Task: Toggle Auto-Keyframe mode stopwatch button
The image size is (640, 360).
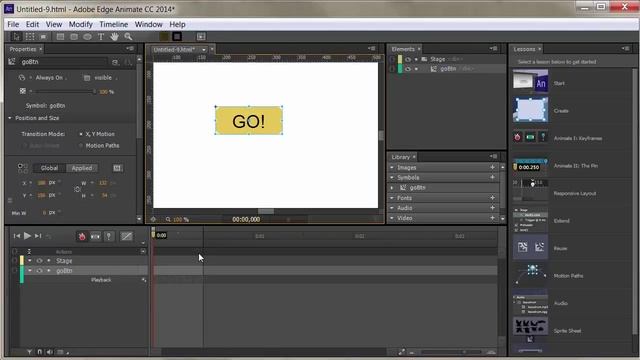Action: pyautogui.click(x=82, y=236)
